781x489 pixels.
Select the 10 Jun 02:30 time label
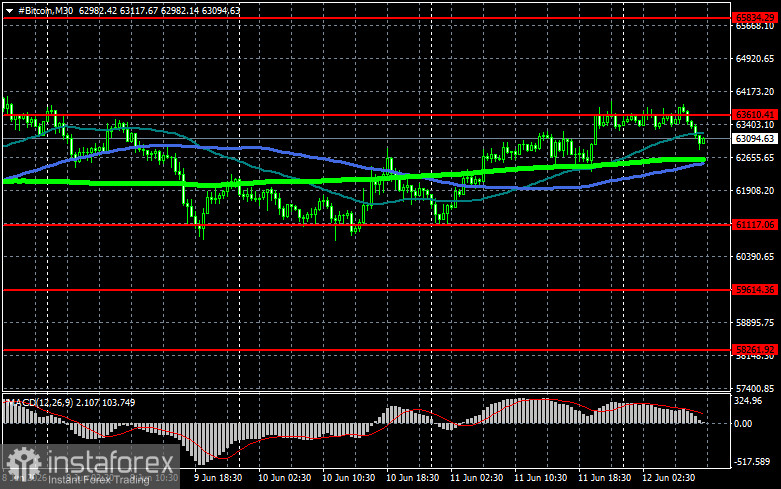click(284, 478)
